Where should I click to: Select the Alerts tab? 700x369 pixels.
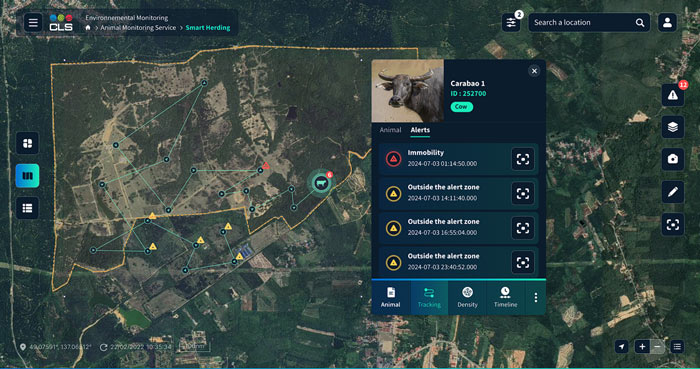[x=420, y=130]
